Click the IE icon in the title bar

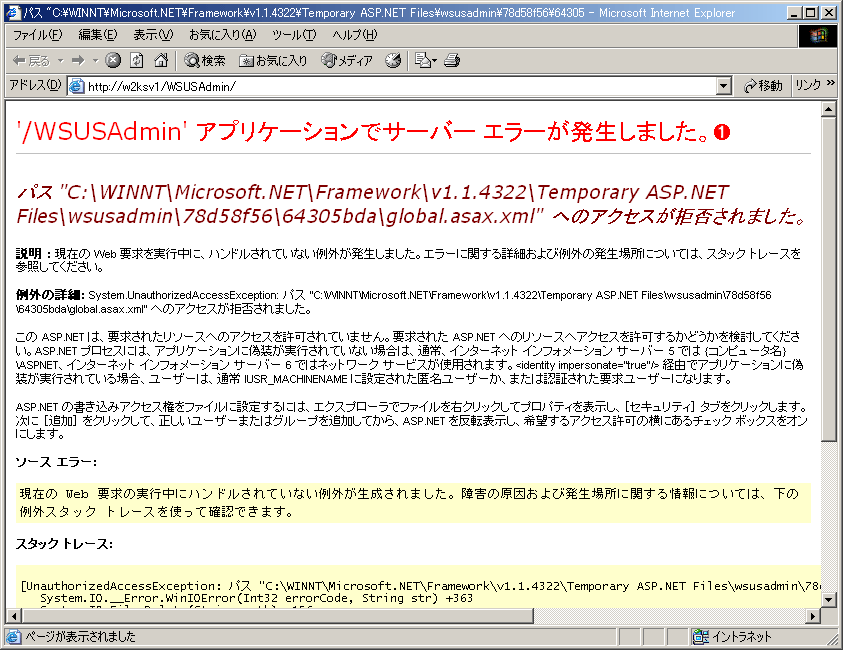tap(13, 12)
